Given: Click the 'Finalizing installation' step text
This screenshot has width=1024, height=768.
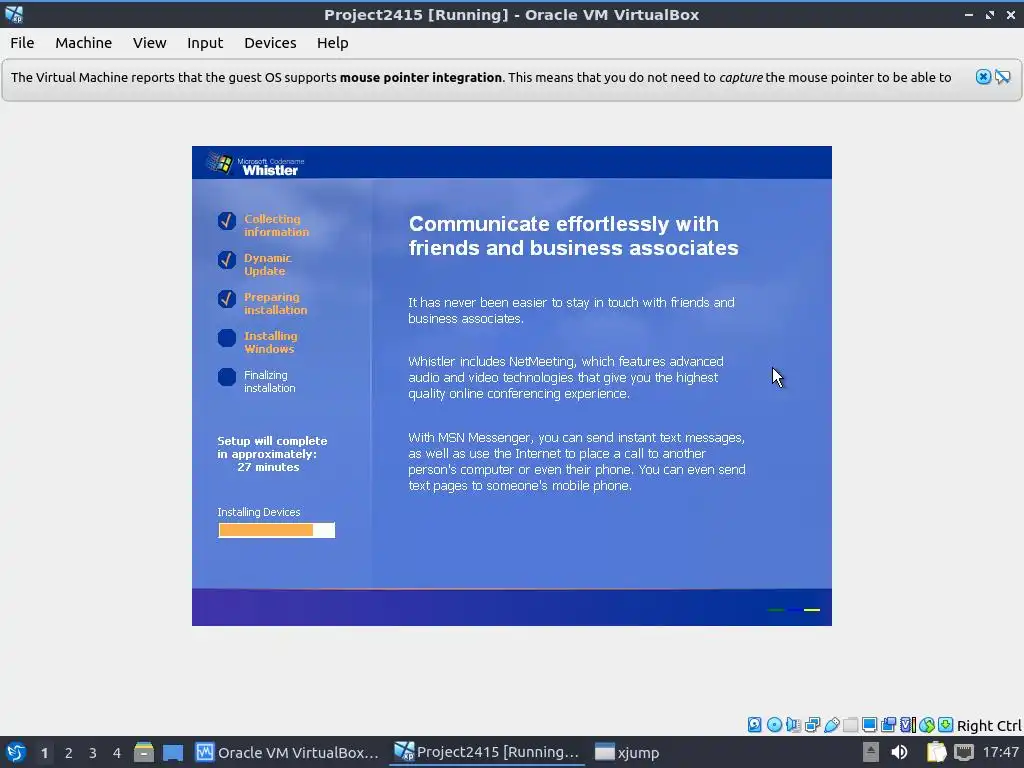Looking at the screenshot, I should tap(270, 381).
